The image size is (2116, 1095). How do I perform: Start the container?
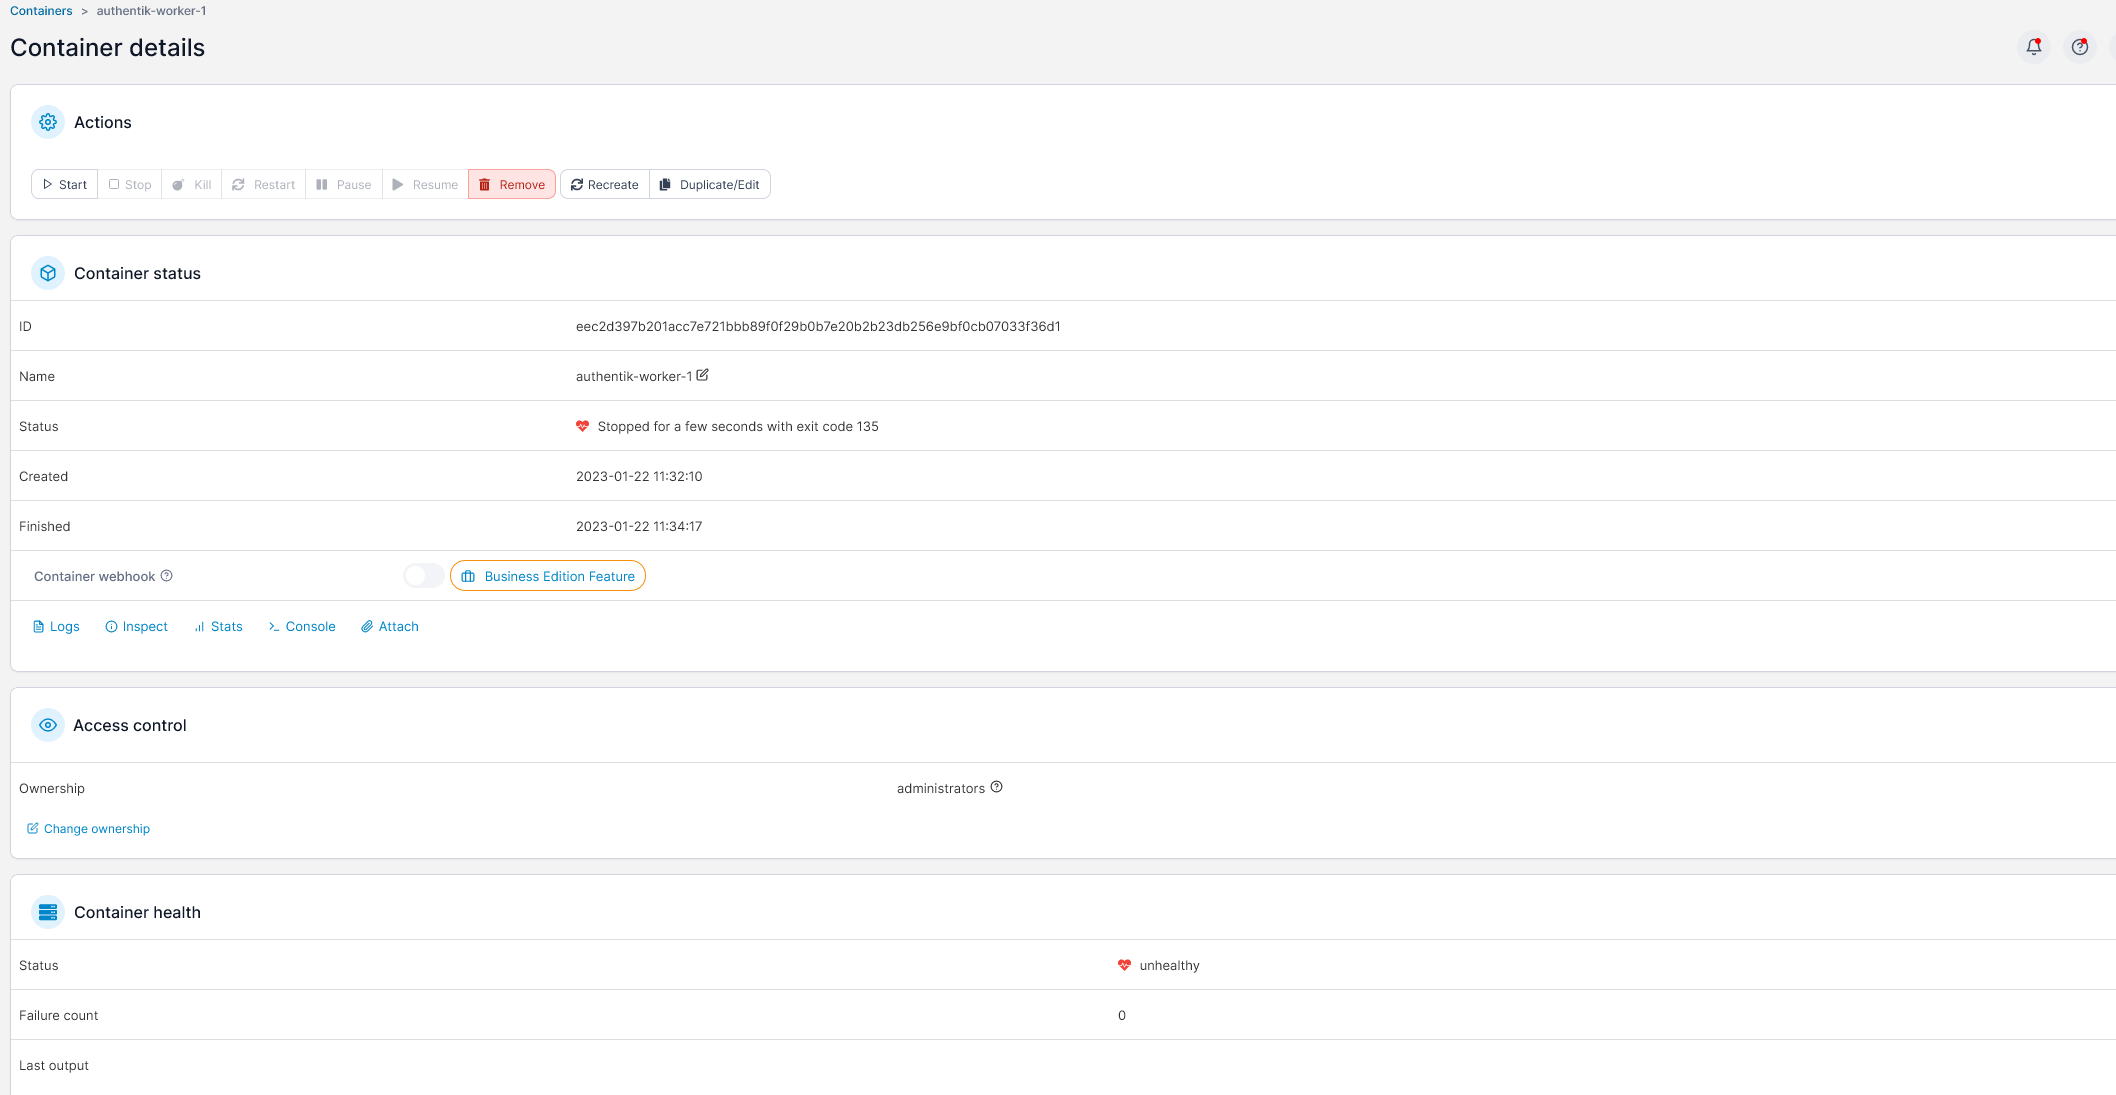[x=65, y=185]
